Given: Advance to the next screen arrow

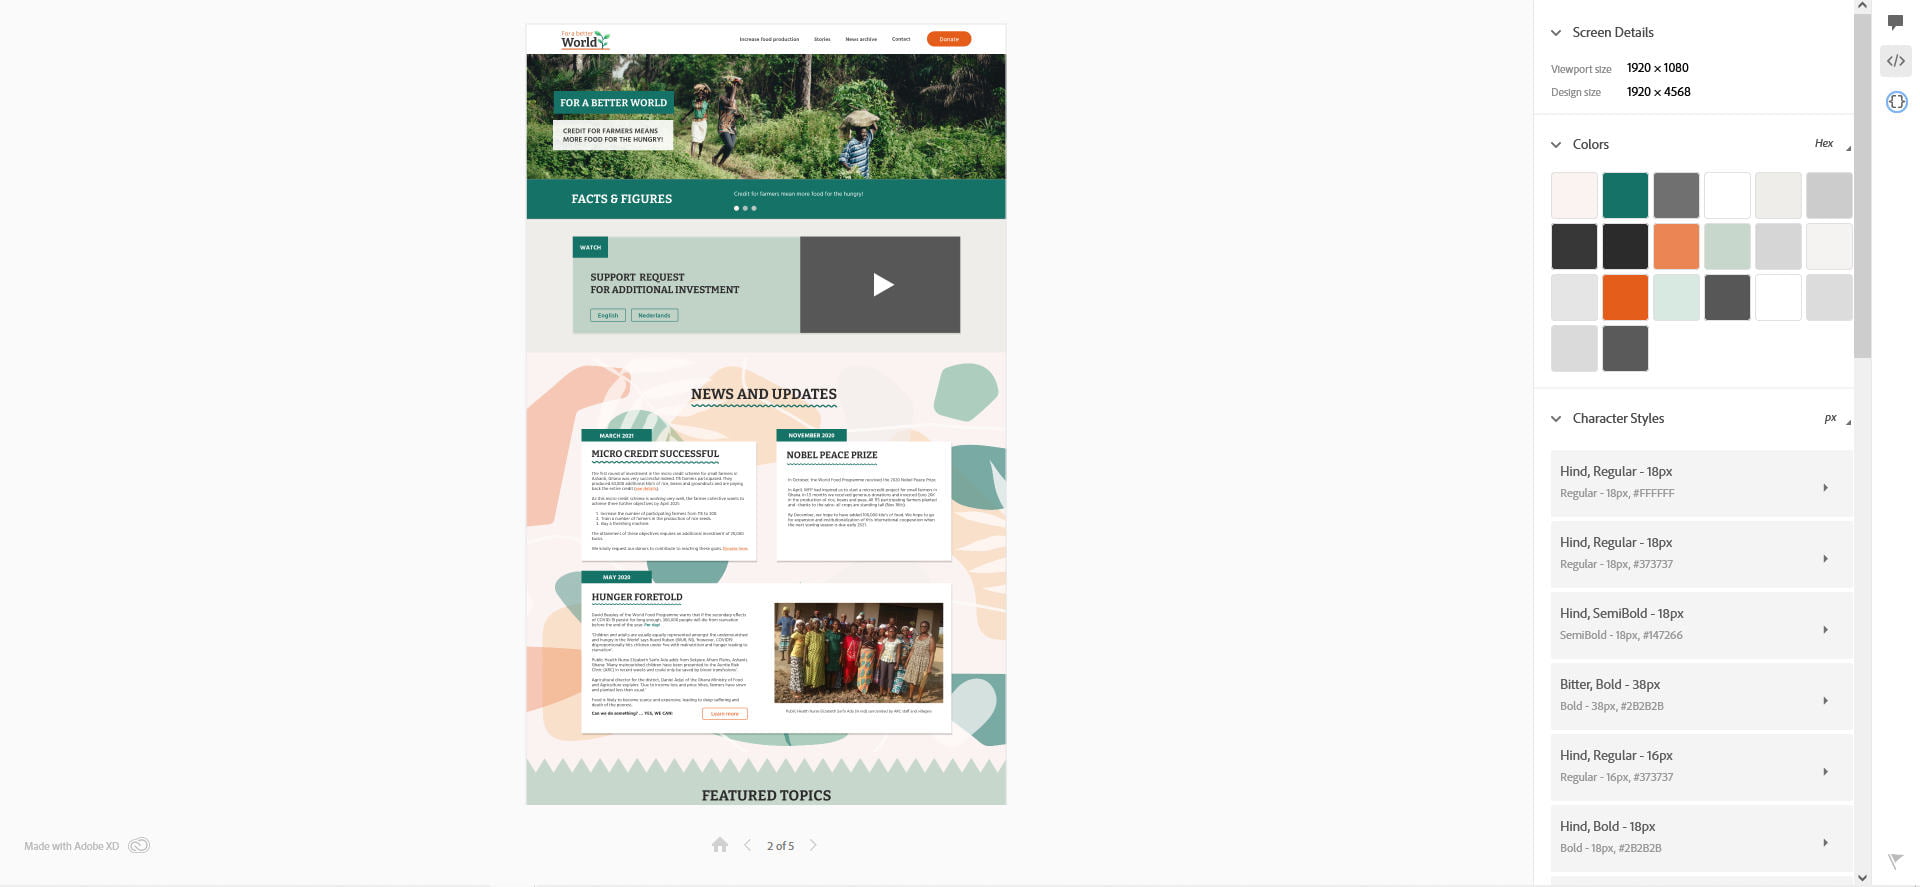Looking at the screenshot, I should 813,845.
